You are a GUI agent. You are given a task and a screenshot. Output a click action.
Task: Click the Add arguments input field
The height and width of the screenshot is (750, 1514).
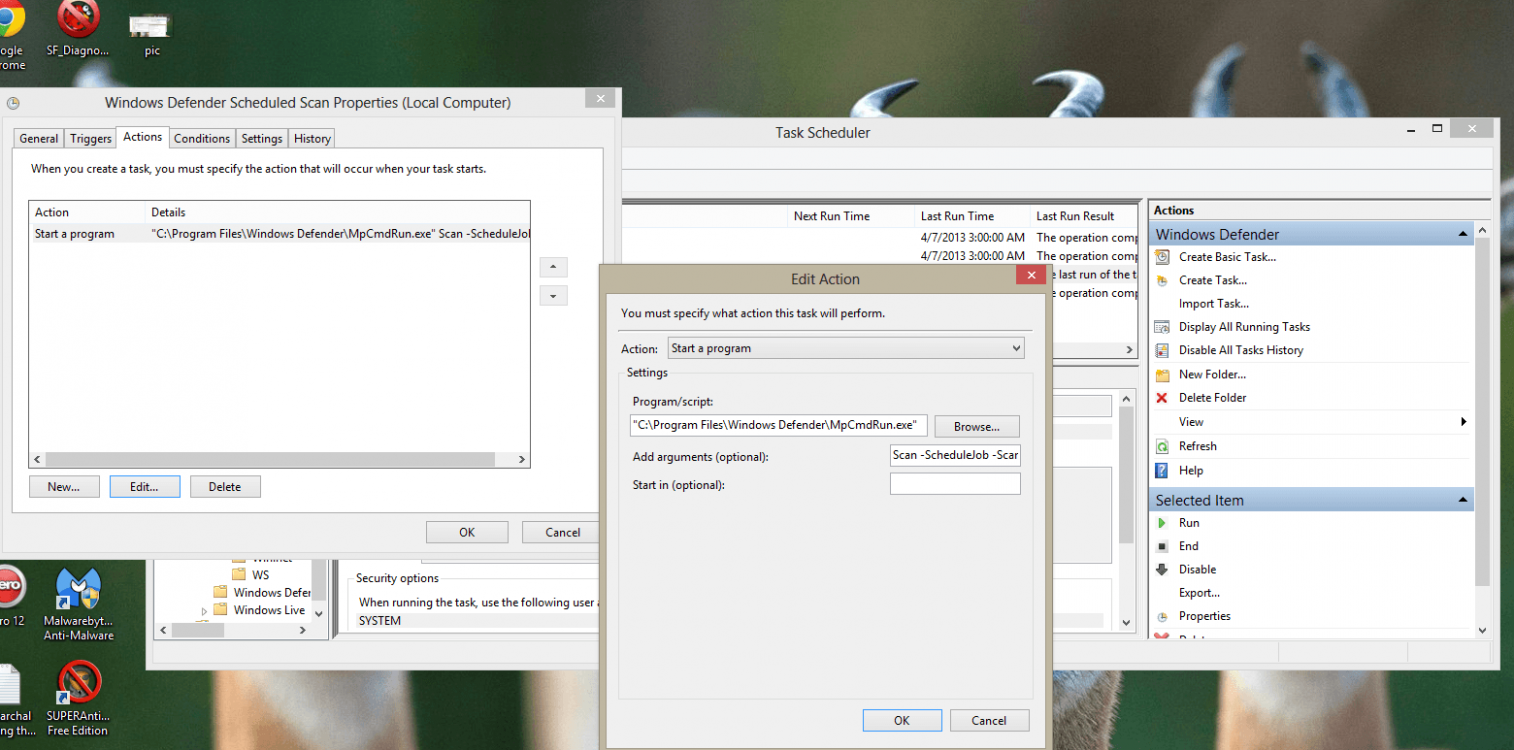coord(955,455)
